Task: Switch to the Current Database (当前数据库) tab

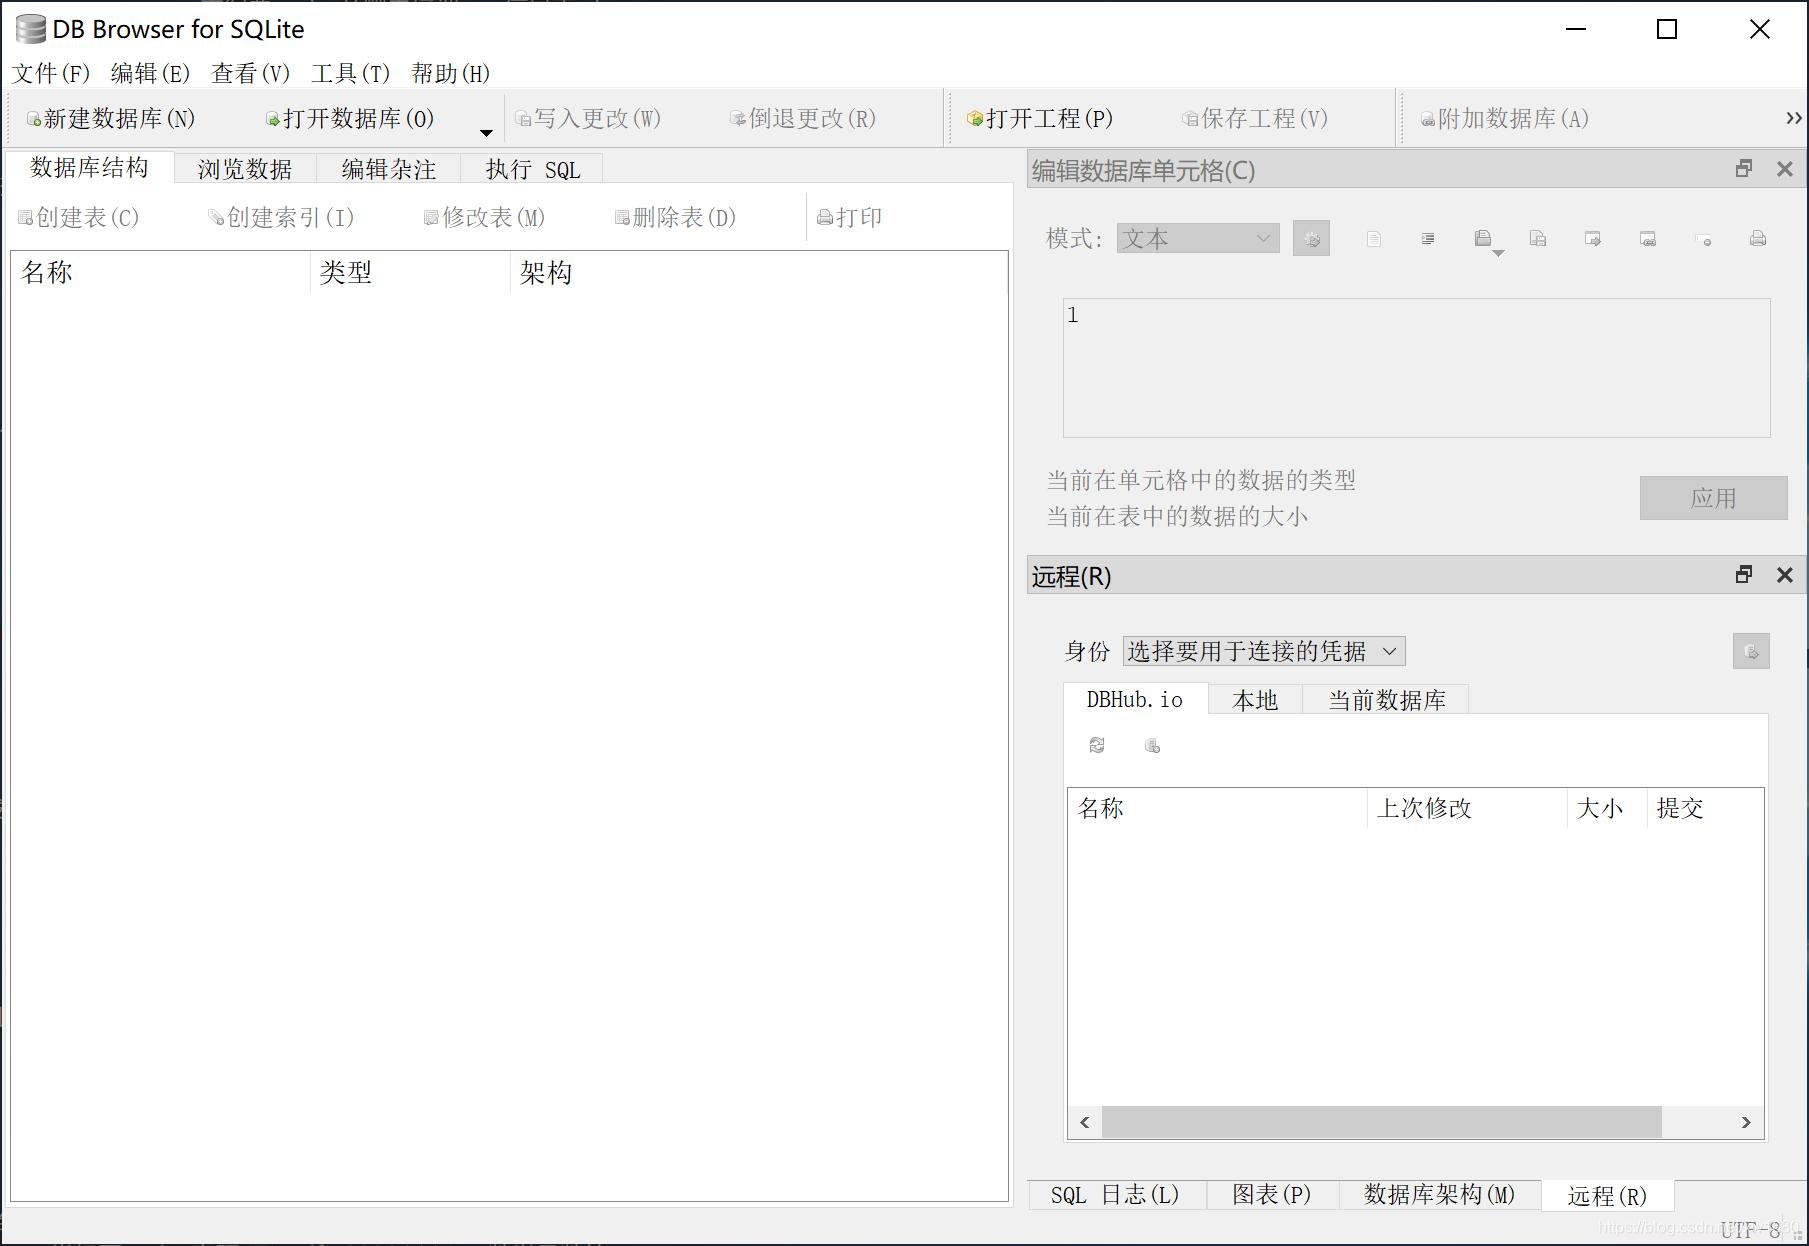Action: (1386, 700)
